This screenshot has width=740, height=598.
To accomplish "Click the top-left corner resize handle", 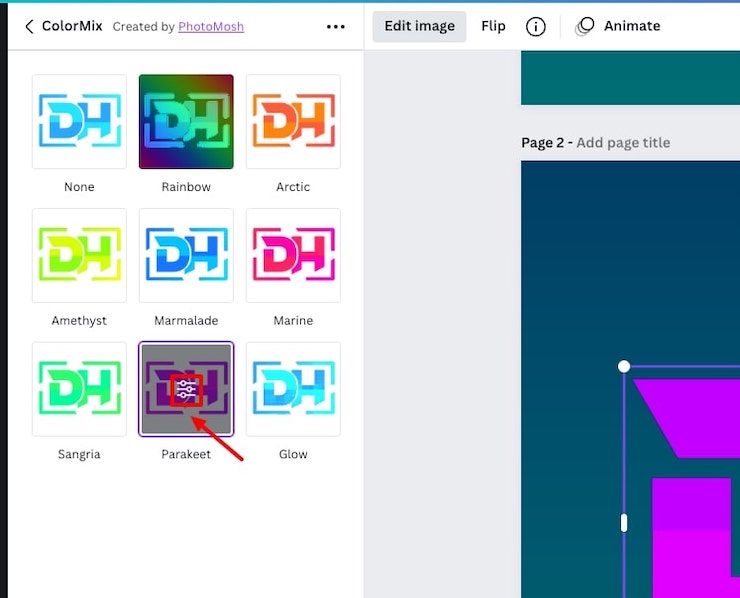I will click(624, 367).
